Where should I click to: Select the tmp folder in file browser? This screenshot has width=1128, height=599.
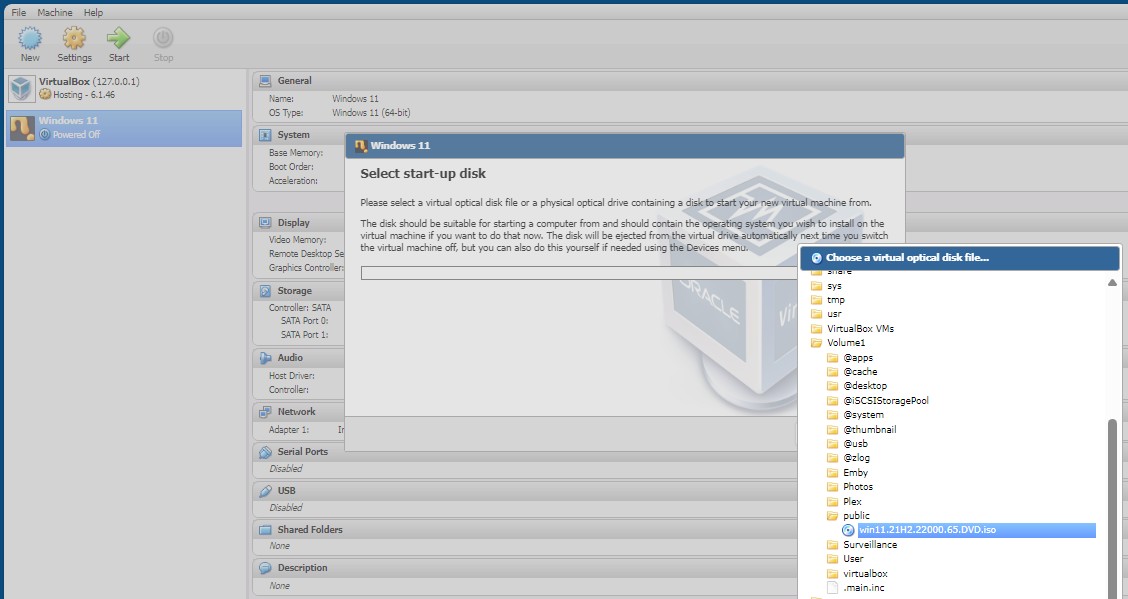[x=835, y=300]
